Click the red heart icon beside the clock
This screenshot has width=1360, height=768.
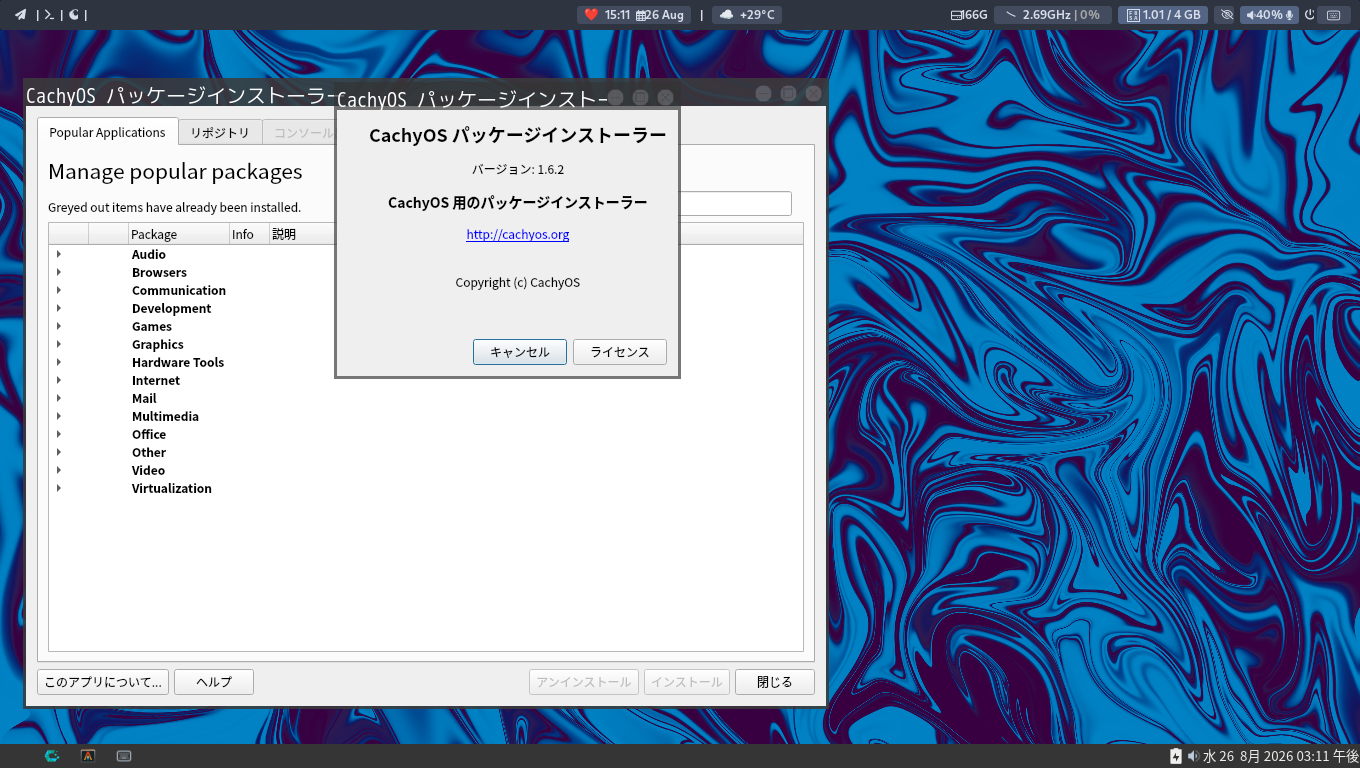[x=591, y=15]
